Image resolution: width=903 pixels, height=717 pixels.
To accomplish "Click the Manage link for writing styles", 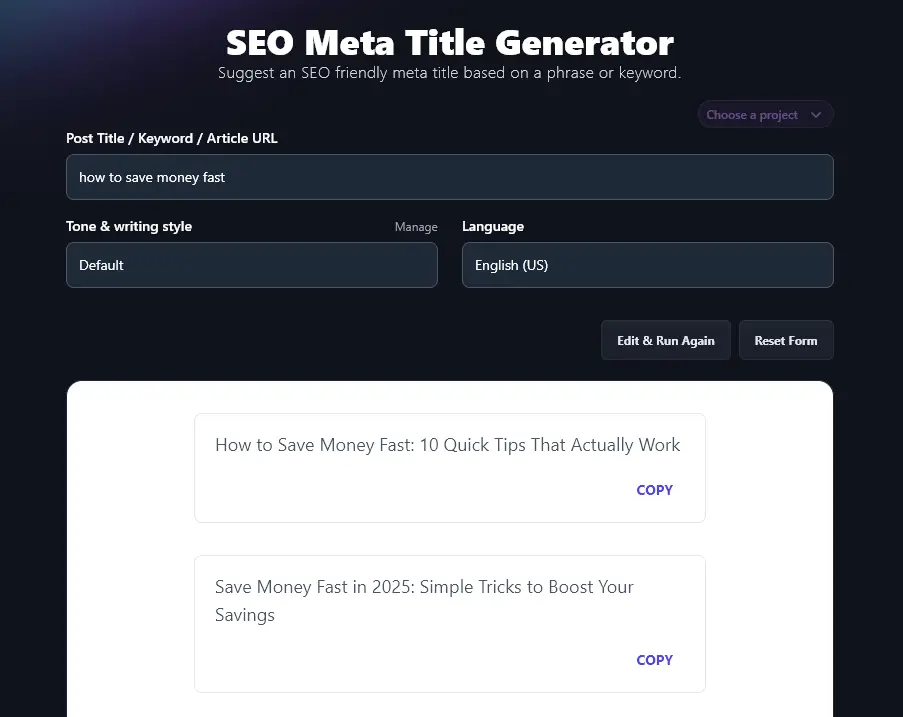I will (x=416, y=227).
